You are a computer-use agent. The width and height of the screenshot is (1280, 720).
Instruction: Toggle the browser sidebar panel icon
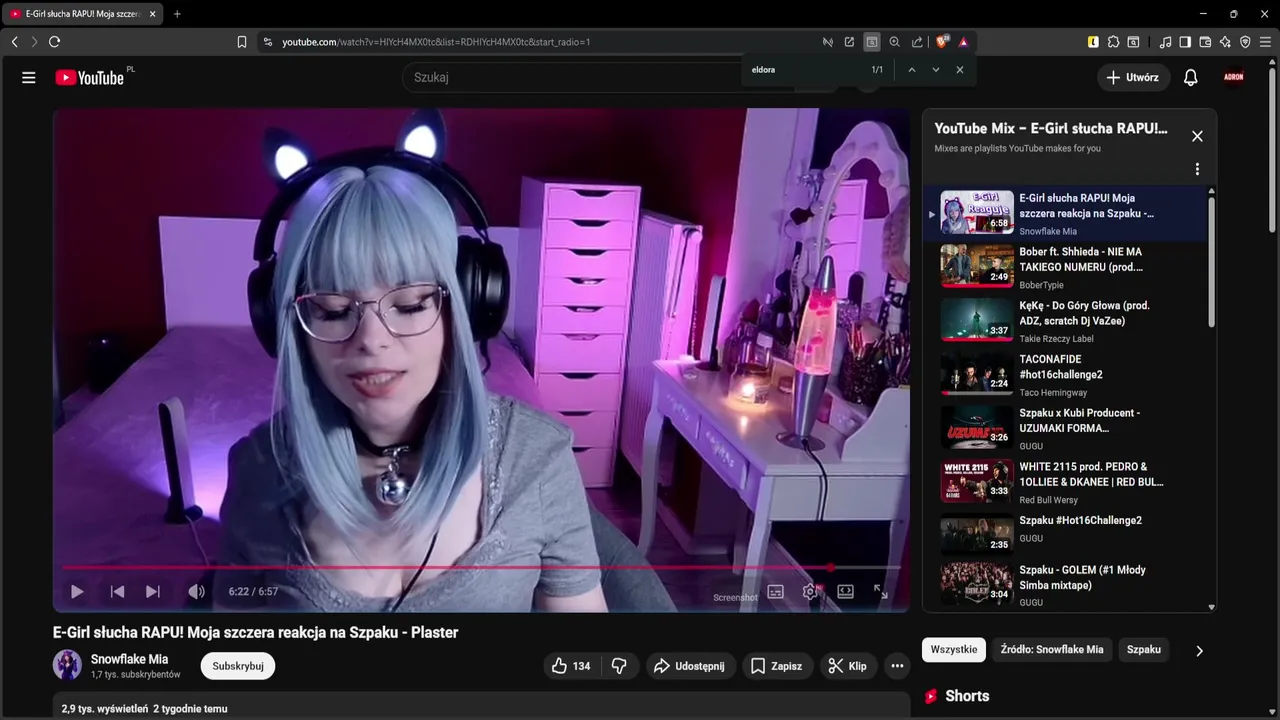click(x=1185, y=42)
